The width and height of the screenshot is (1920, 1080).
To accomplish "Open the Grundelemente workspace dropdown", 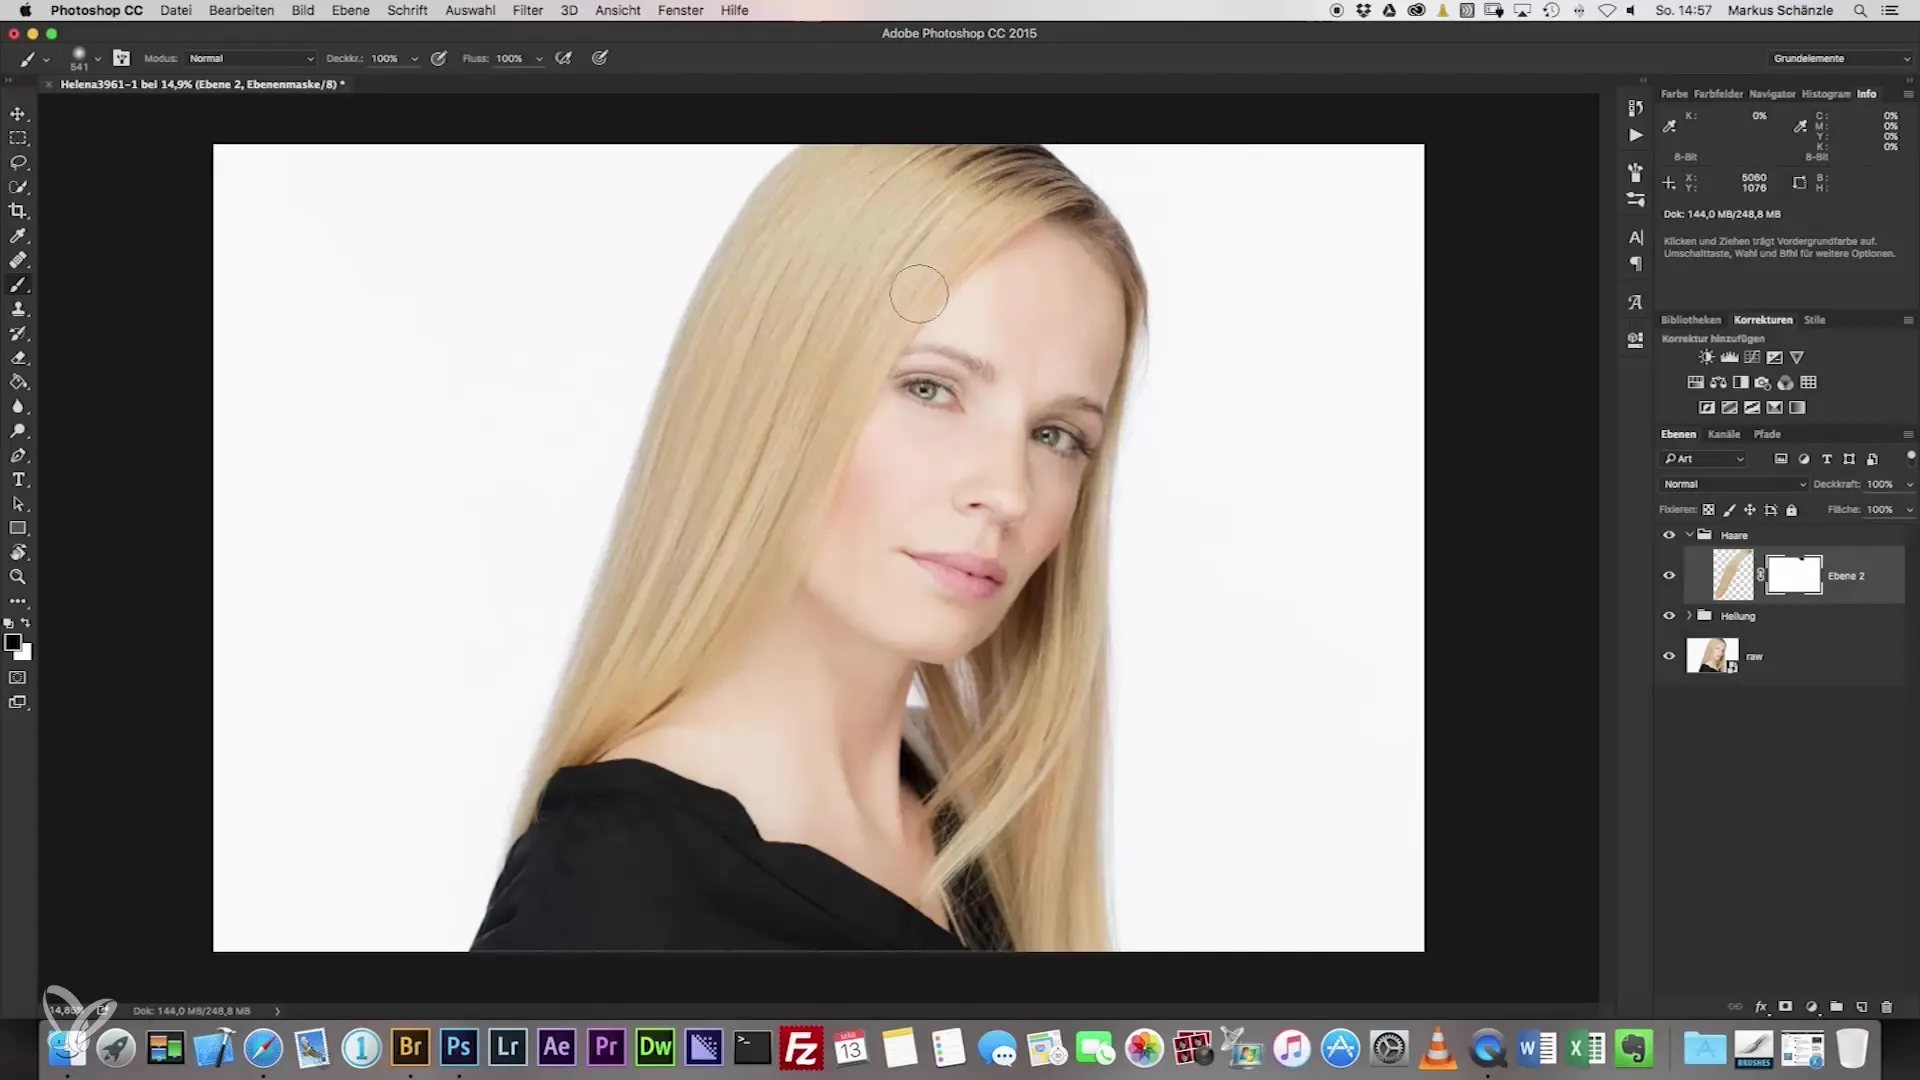I will tap(1842, 58).
